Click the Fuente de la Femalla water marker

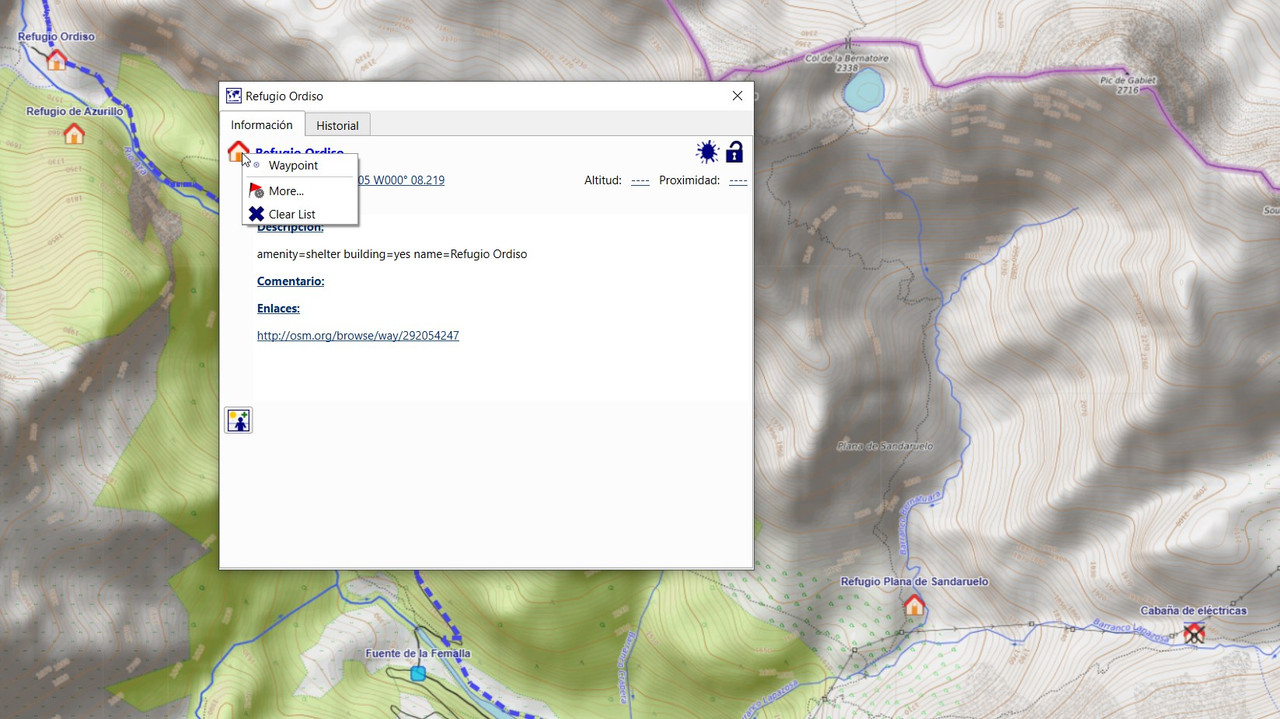(418, 673)
